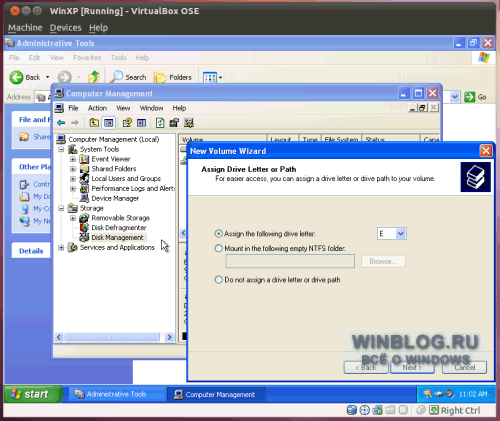Expand Services and Applications node
The image size is (500, 421).
pos(61,247)
